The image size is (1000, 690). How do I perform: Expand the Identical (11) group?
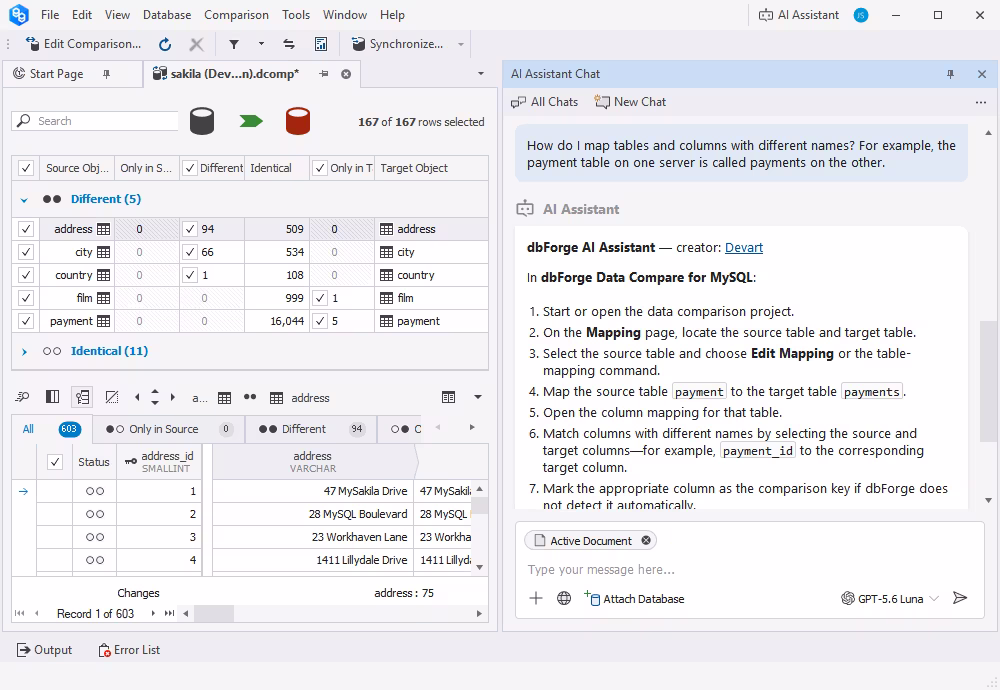pos(24,351)
